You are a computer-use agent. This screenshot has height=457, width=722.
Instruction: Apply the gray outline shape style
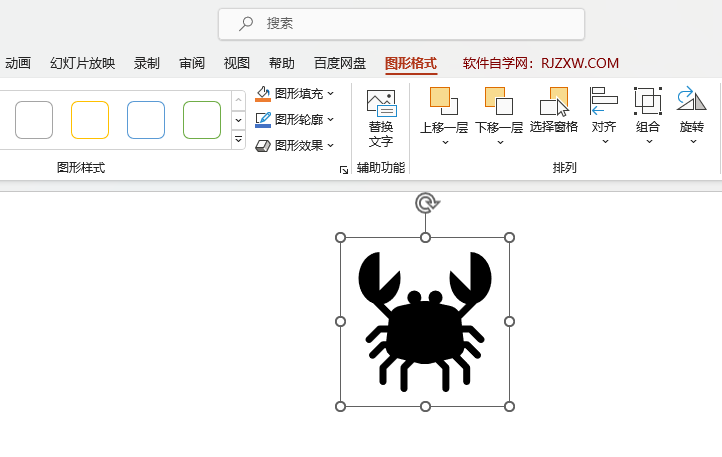click(34, 120)
